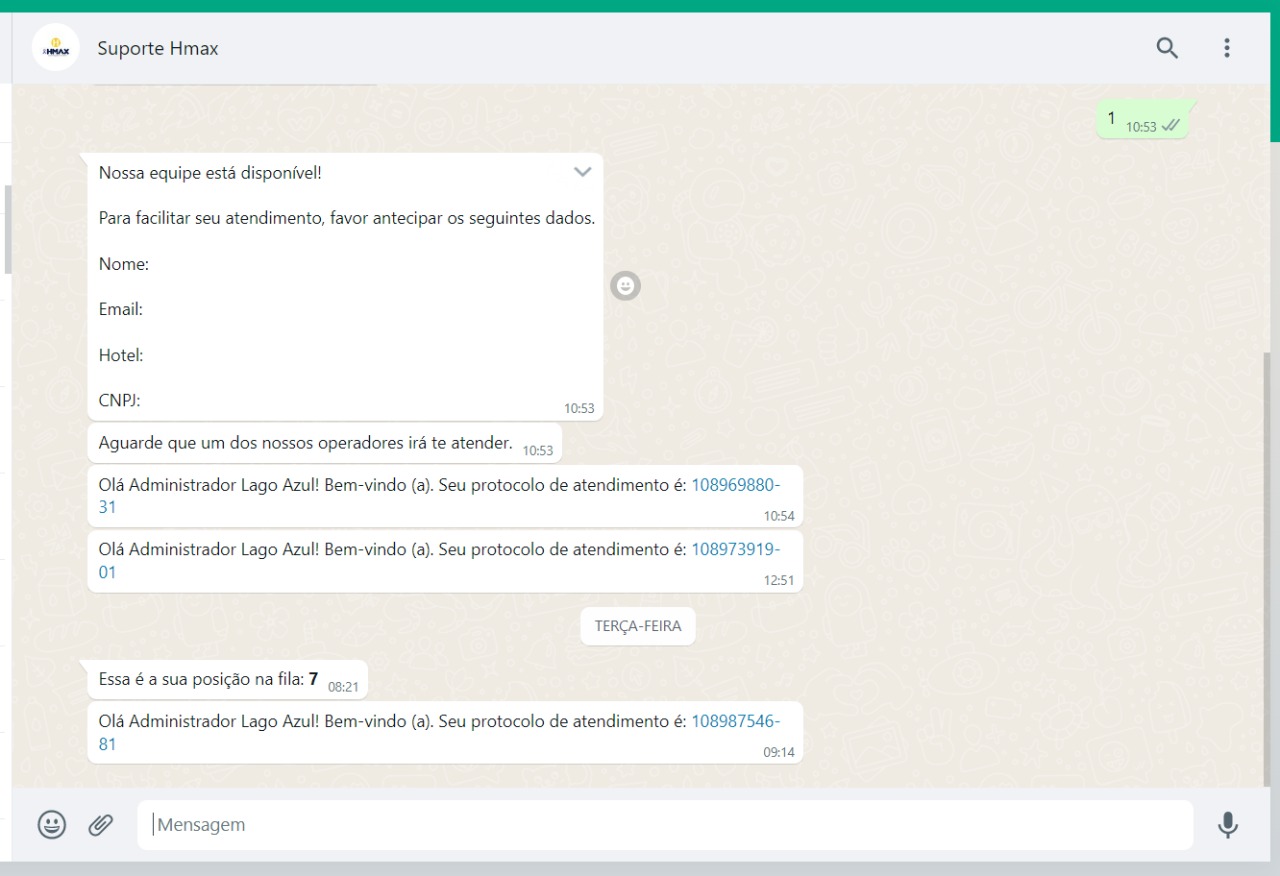Viewport: 1280px width, 876px height.
Task: Open protocol link 108987546-81
Action: 735,721
